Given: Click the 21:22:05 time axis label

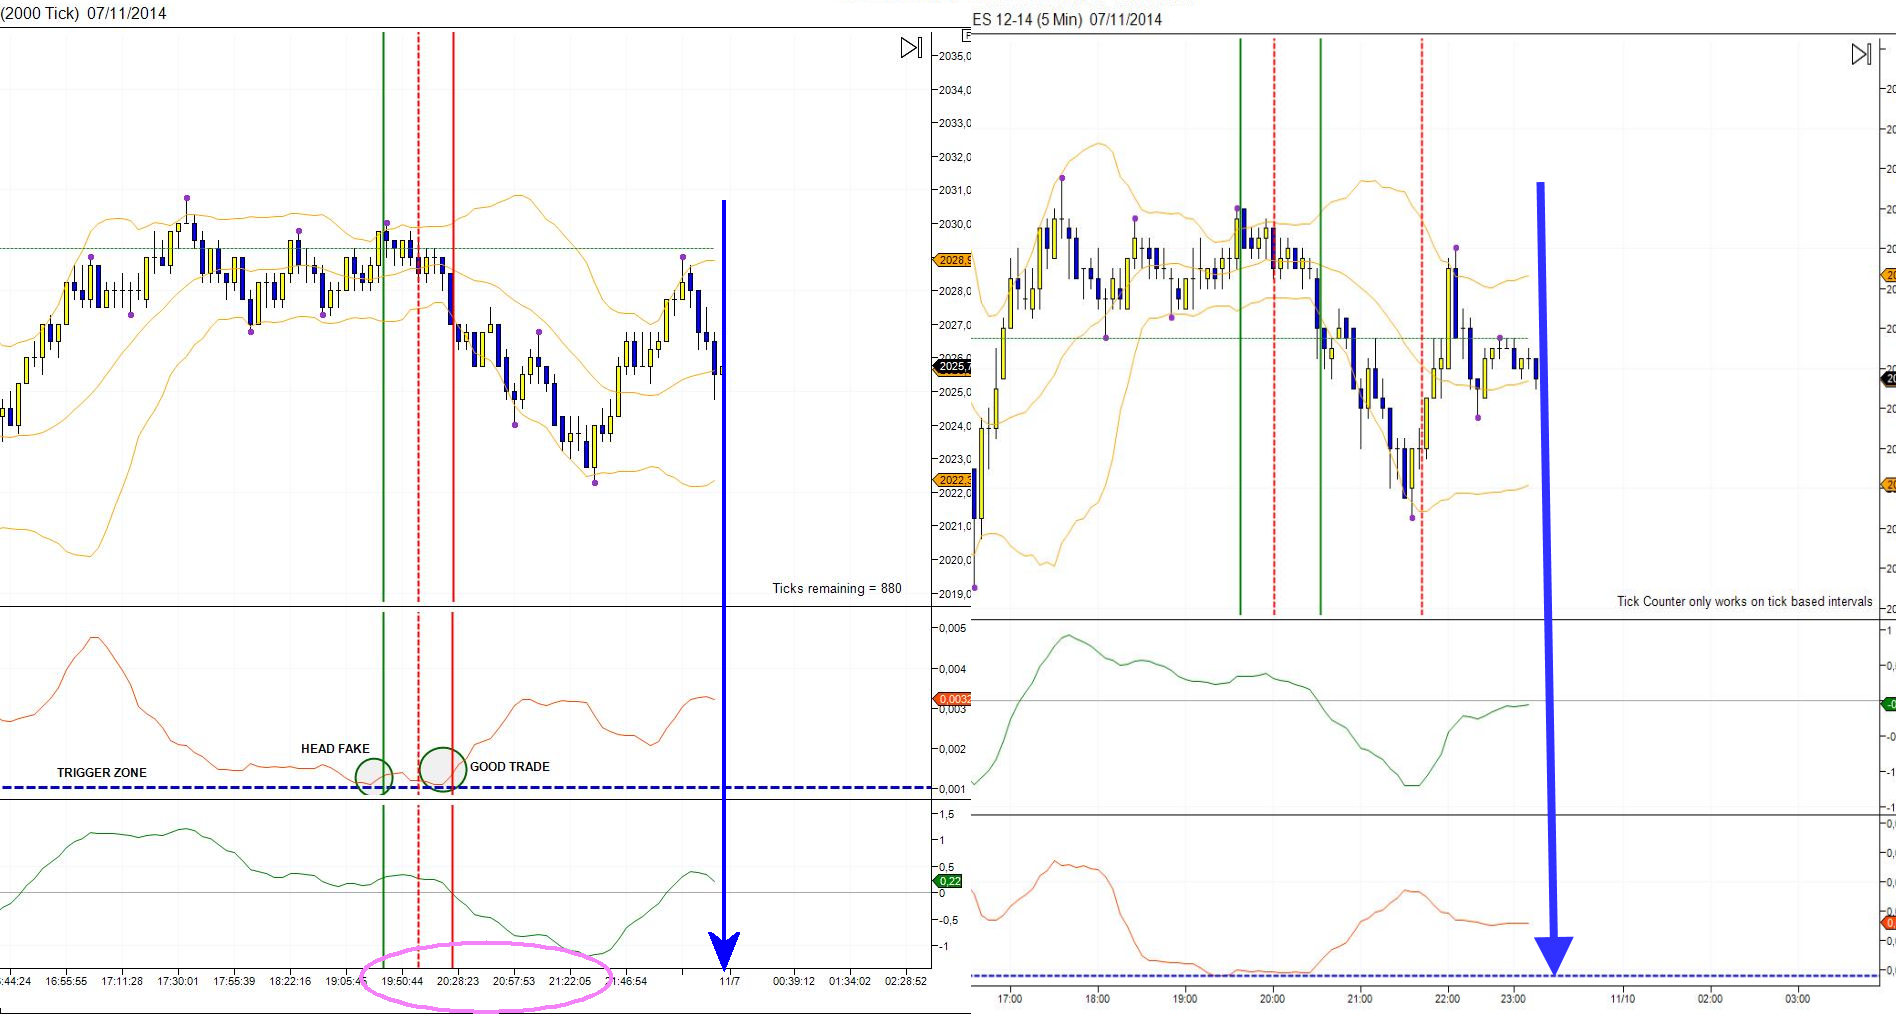Looking at the screenshot, I should point(570,981).
